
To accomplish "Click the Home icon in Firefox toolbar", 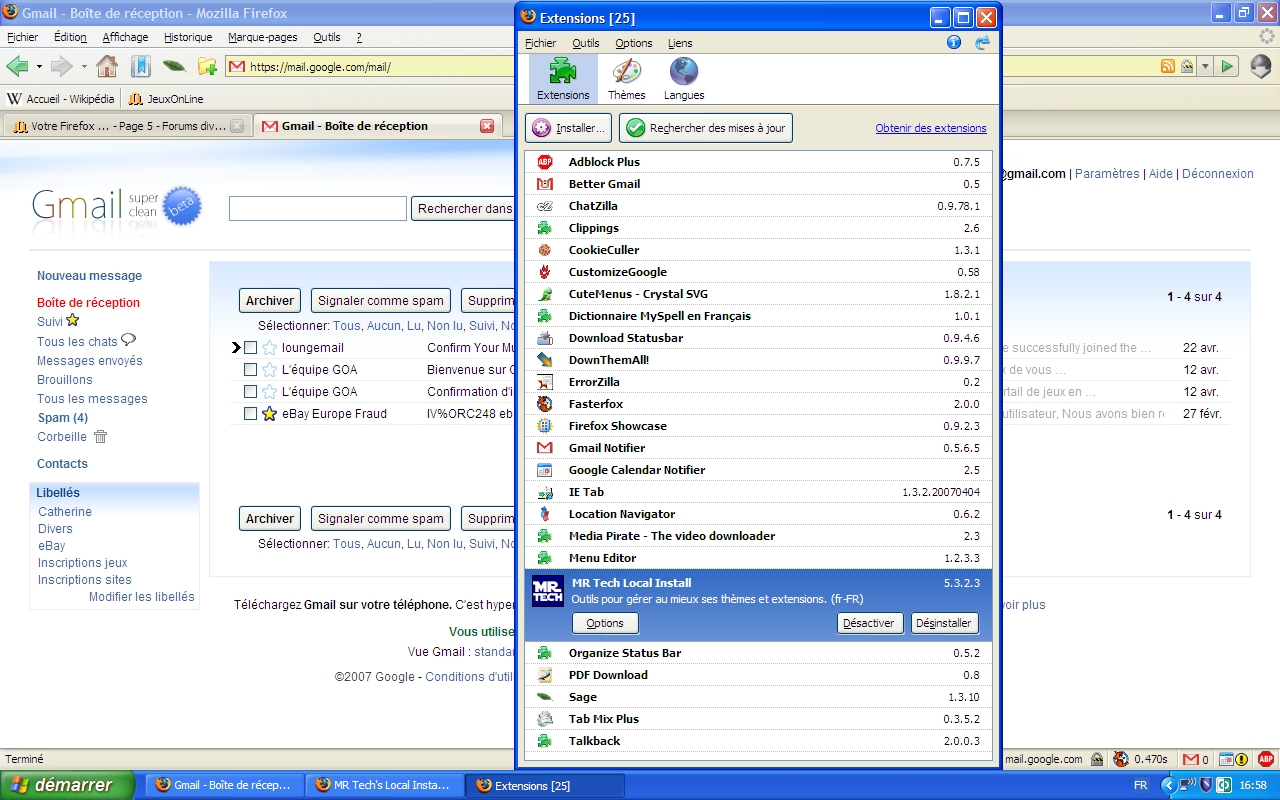I will pos(107,67).
